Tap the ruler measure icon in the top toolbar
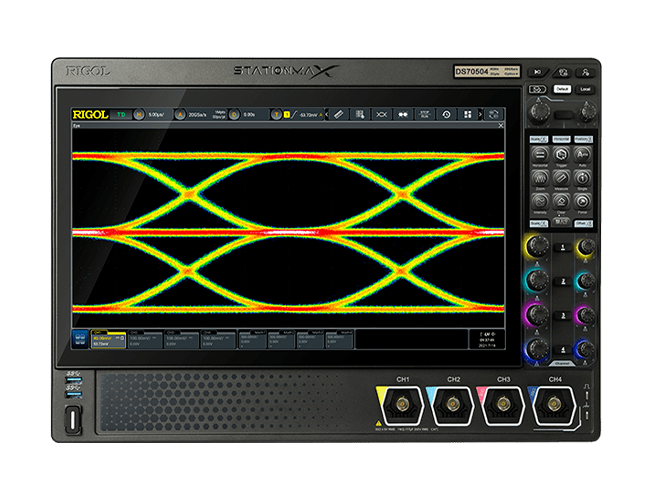Image resolution: width=652 pixels, height=500 pixels. pos(339,114)
